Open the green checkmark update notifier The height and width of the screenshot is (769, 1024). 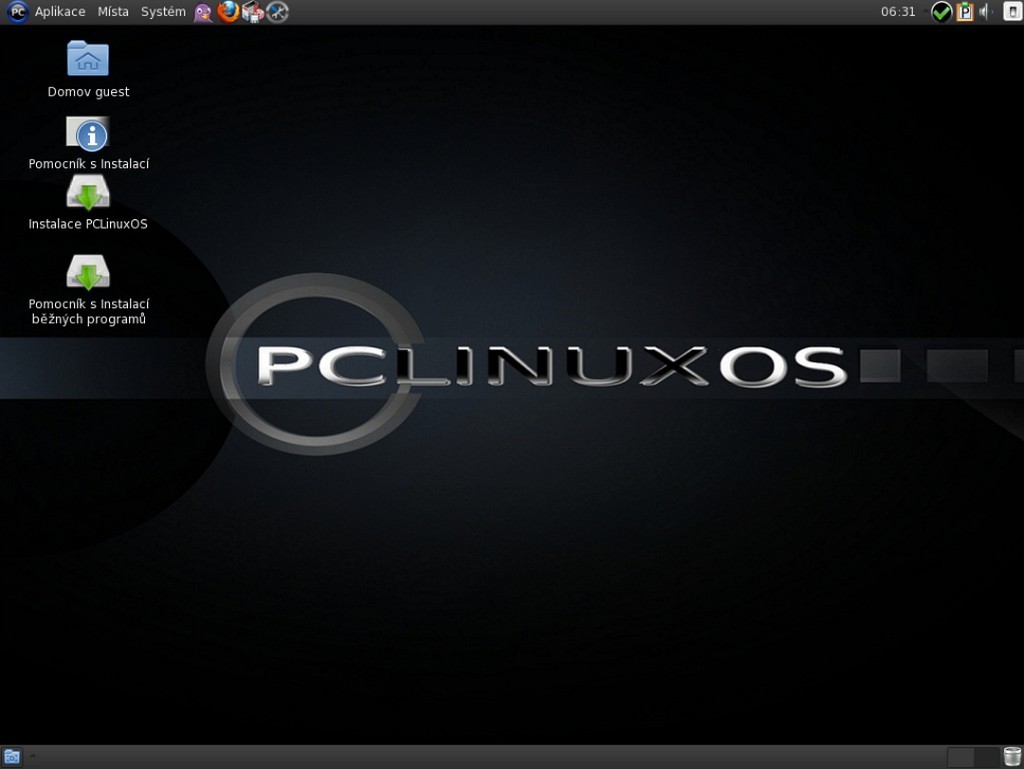[x=941, y=12]
